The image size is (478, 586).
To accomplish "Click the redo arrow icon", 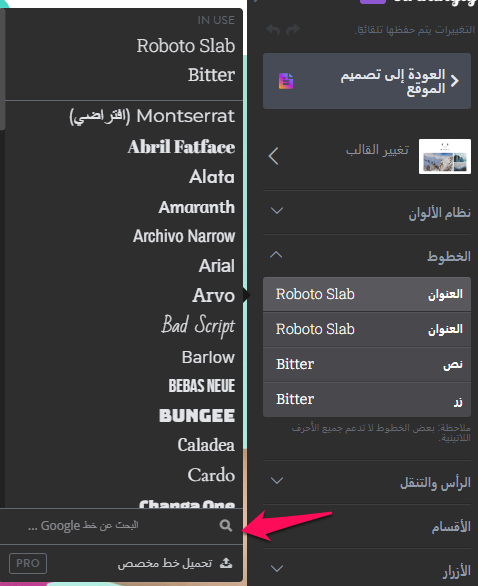I will pos(293,30).
